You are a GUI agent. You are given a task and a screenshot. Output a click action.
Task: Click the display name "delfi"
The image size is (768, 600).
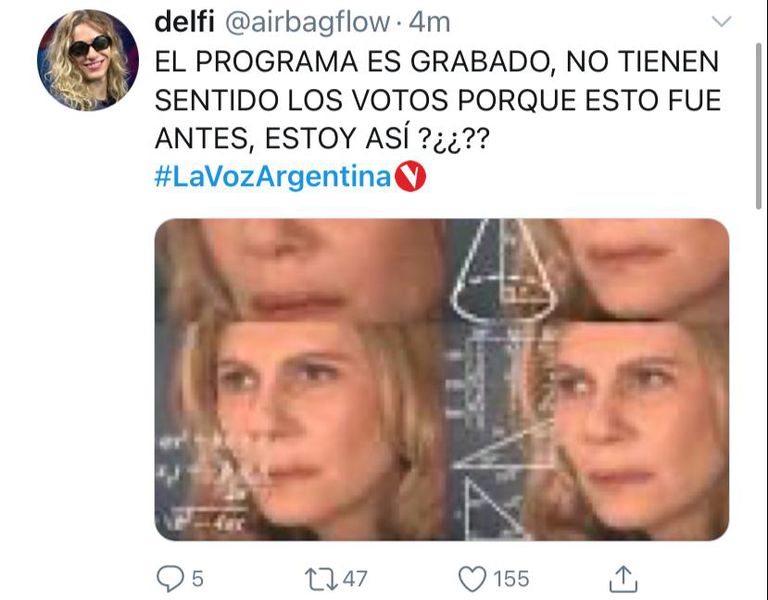pyautogui.click(x=184, y=22)
